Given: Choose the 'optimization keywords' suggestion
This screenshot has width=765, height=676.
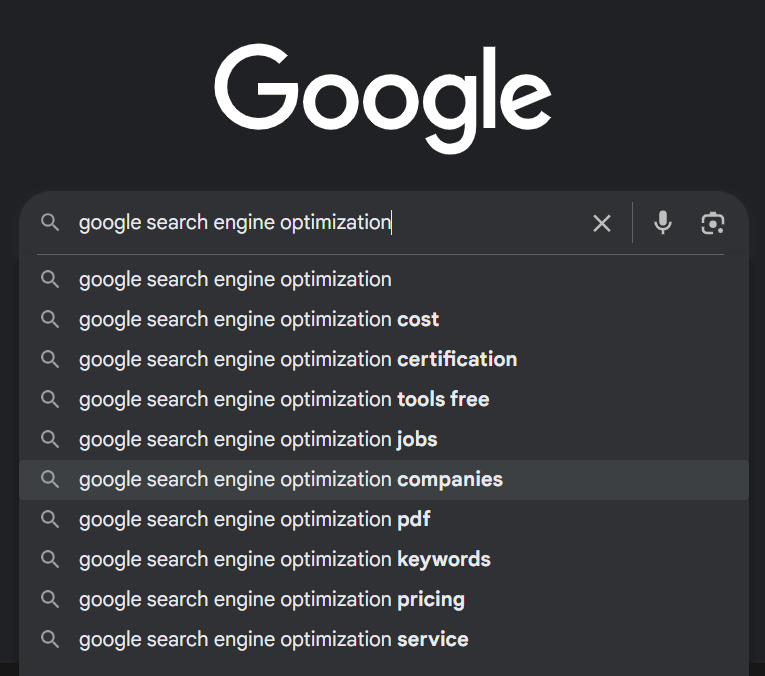Looking at the screenshot, I should 285,559.
